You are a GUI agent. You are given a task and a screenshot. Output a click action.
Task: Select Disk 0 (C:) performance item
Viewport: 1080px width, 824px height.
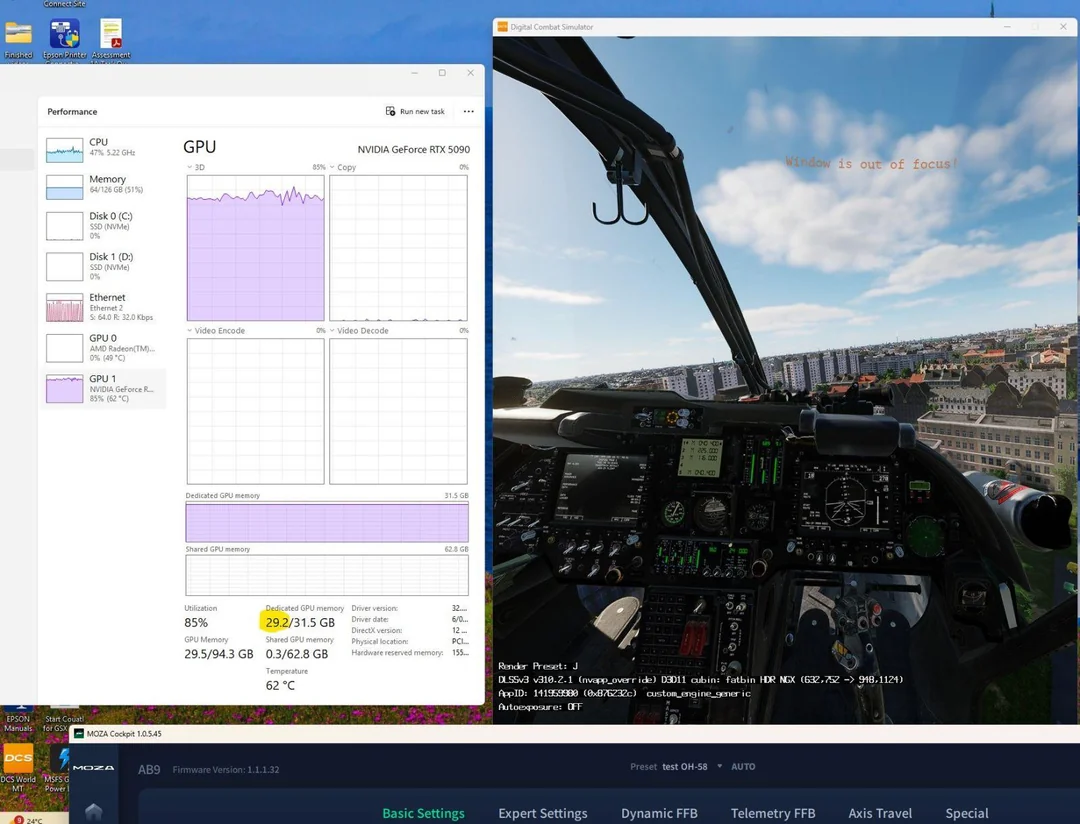103,226
